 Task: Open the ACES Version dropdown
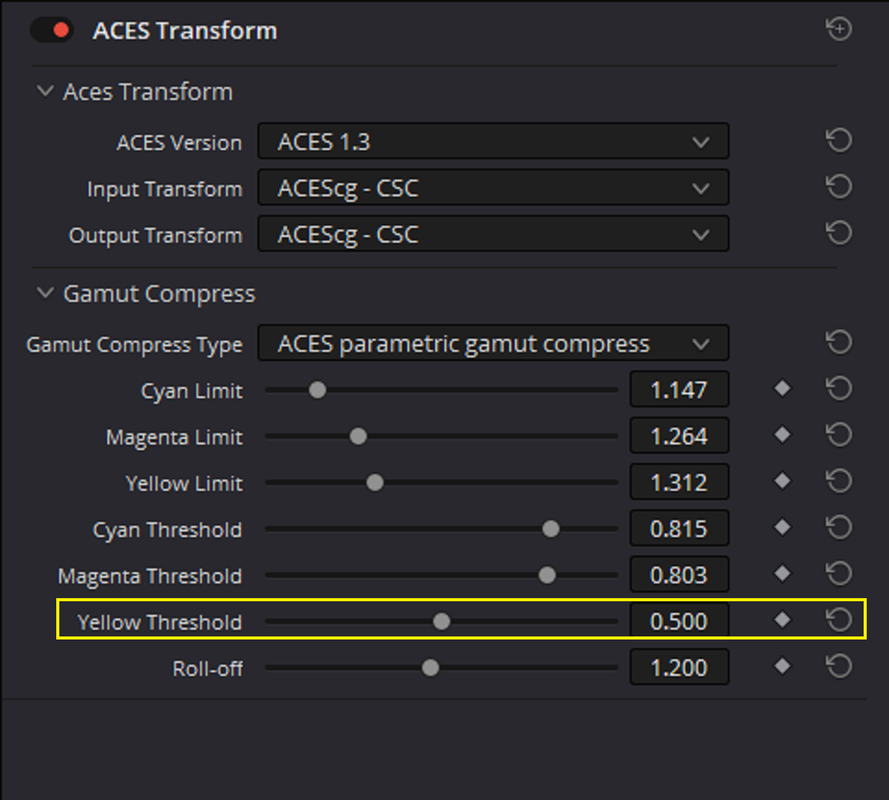click(493, 141)
